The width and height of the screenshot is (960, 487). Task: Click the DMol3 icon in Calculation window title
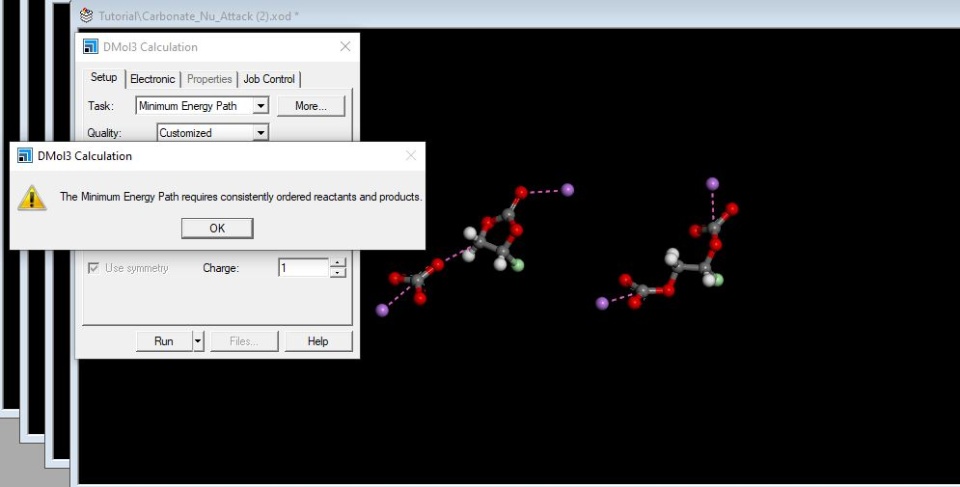click(x=91, y=47)
